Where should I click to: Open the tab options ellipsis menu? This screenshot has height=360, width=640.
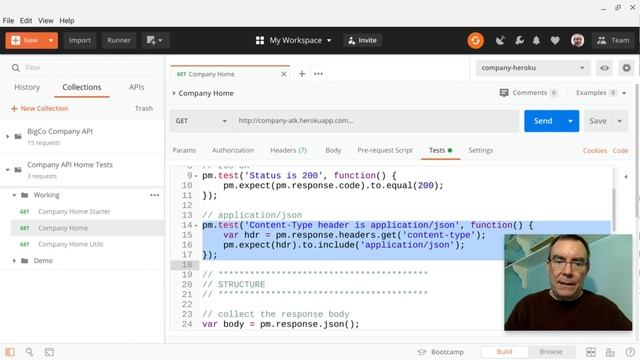(318, 74)
